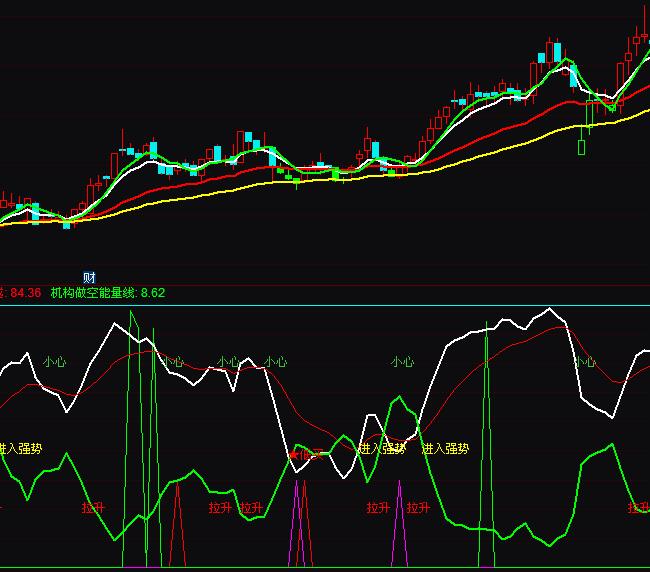Click the rightmost 进入强势 signal label
650x572 pixels.
pyautogui.click(x=445, y=448)
